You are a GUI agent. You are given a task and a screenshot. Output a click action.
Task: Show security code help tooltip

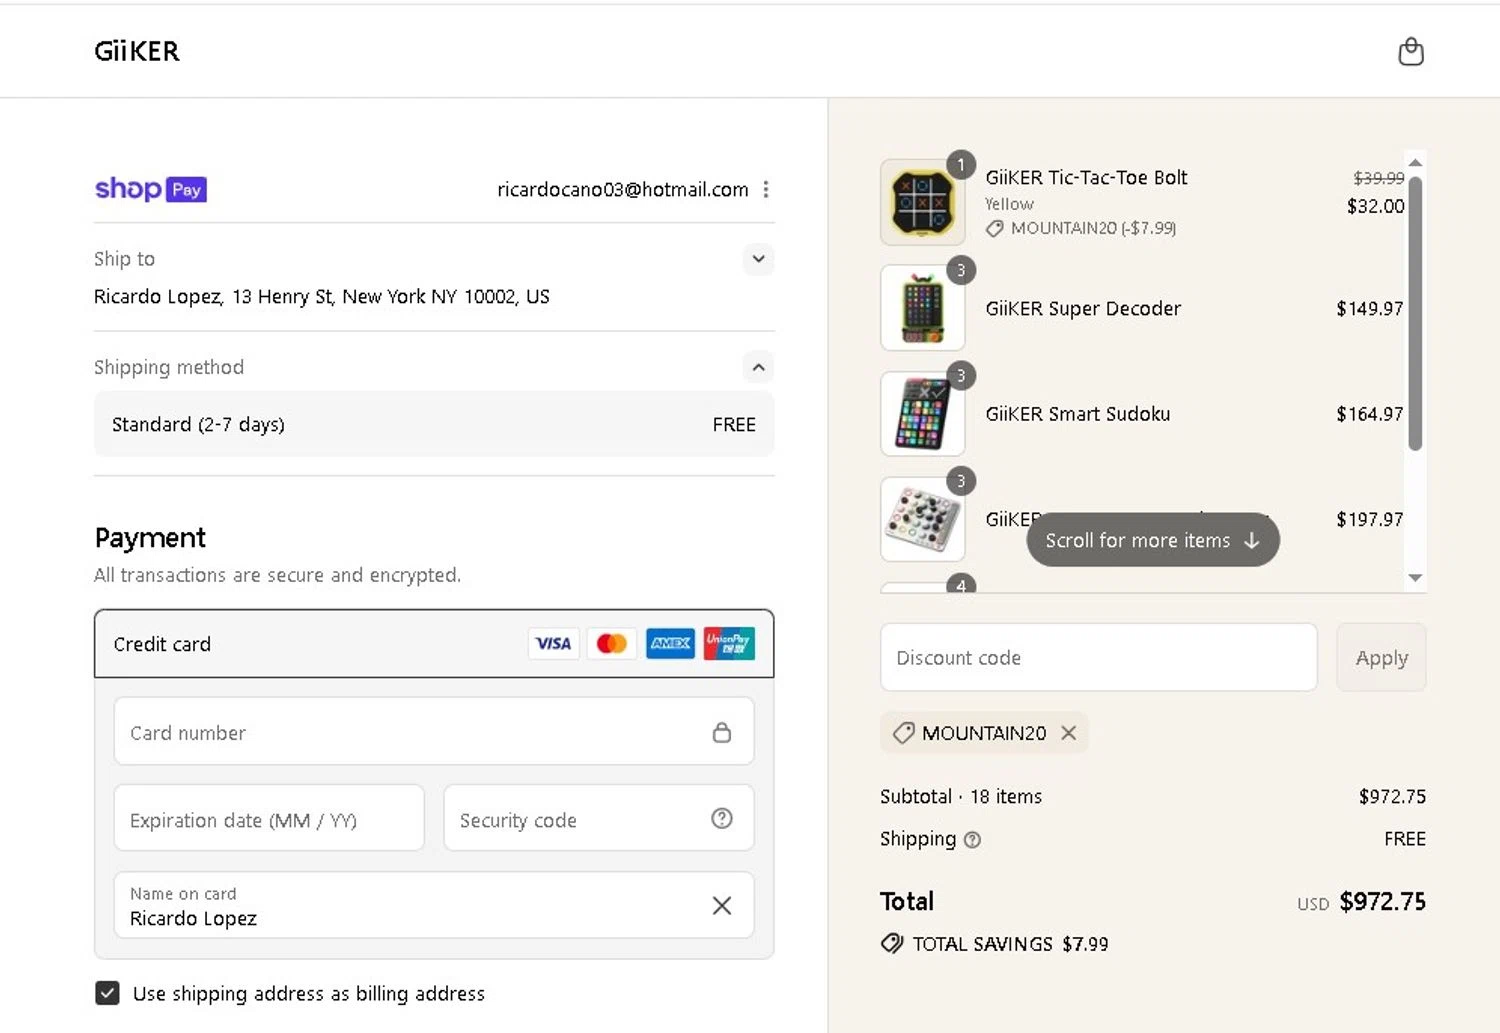[722, 818]
